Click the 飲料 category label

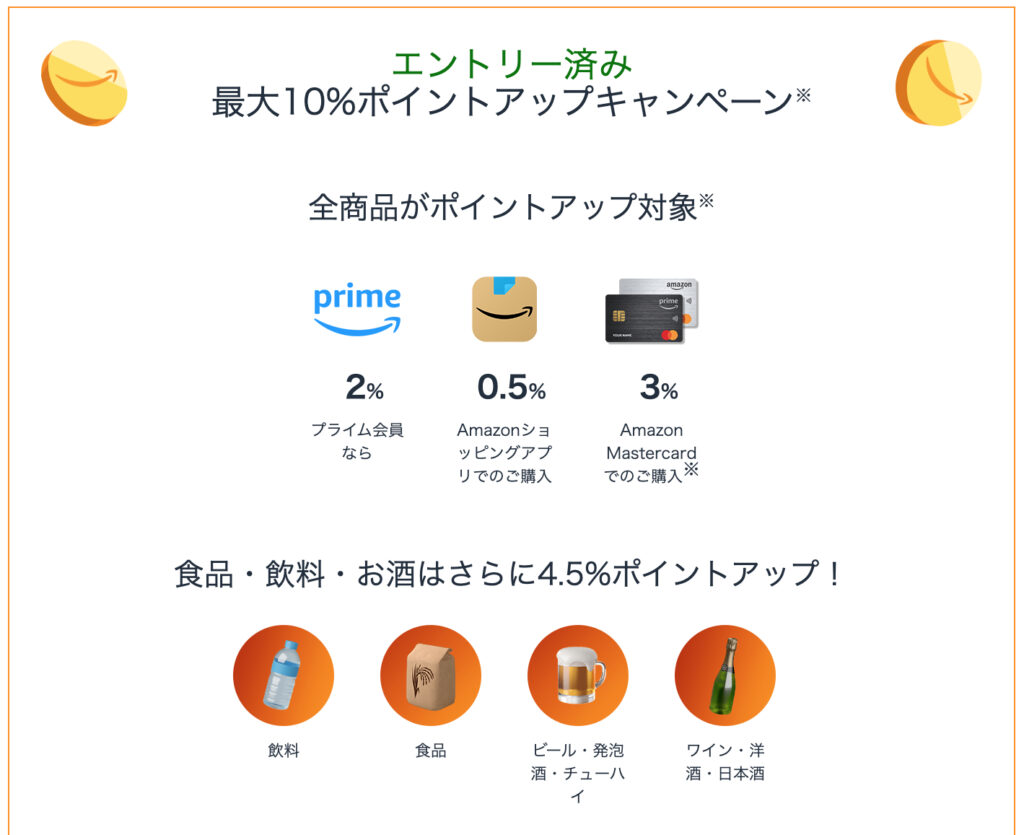283,750
